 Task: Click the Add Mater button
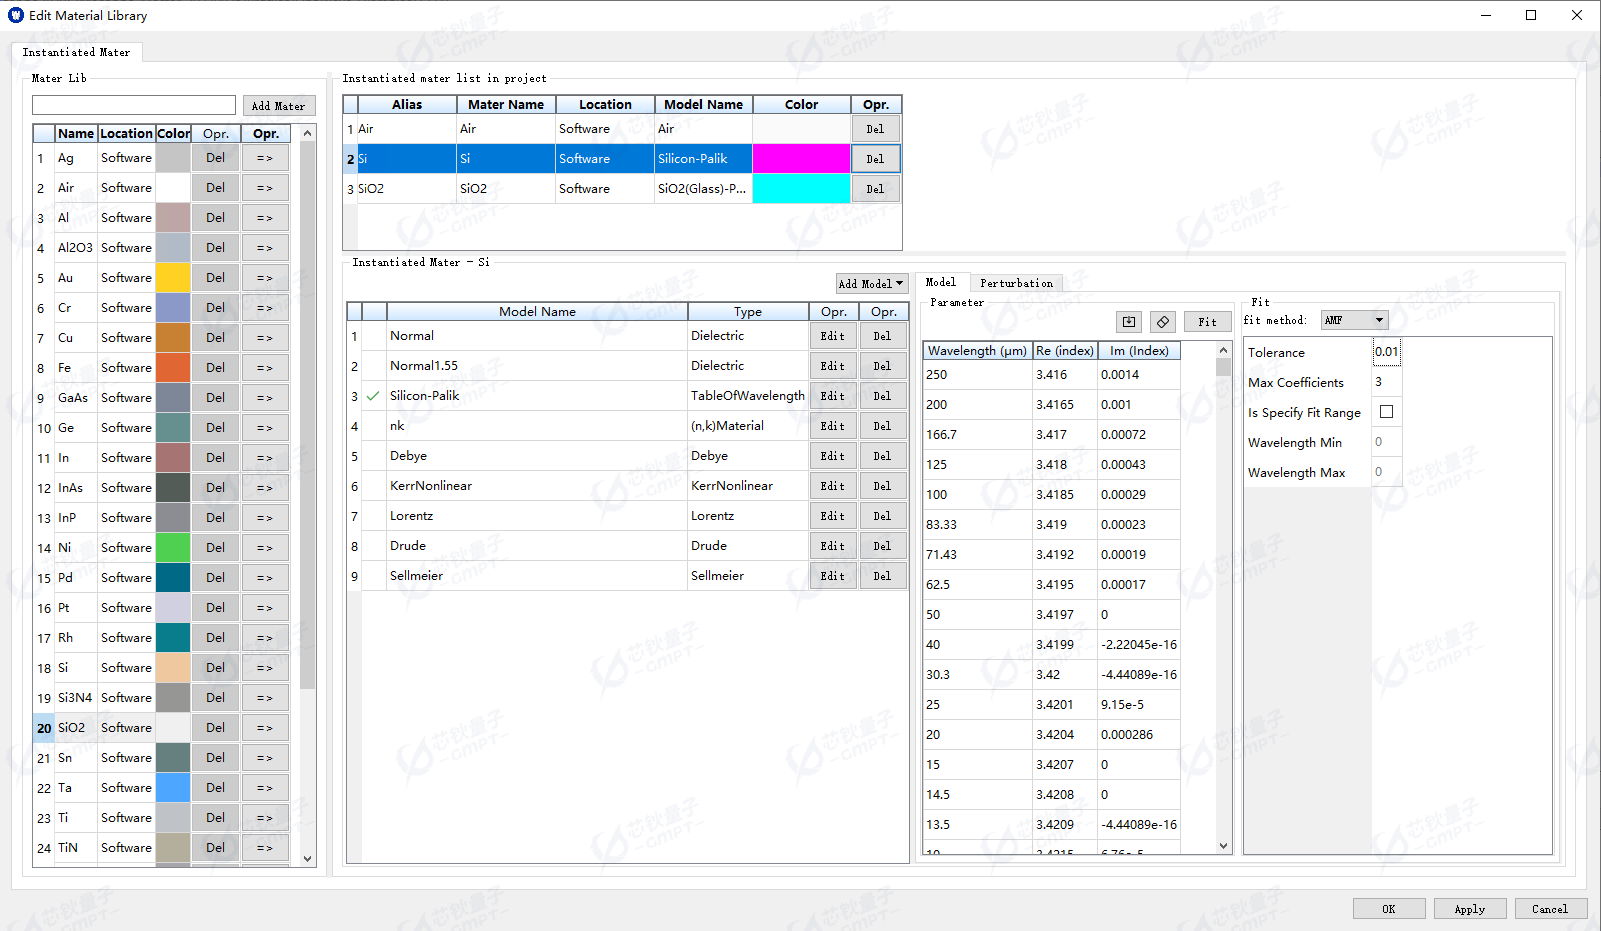tap(278, 106)
